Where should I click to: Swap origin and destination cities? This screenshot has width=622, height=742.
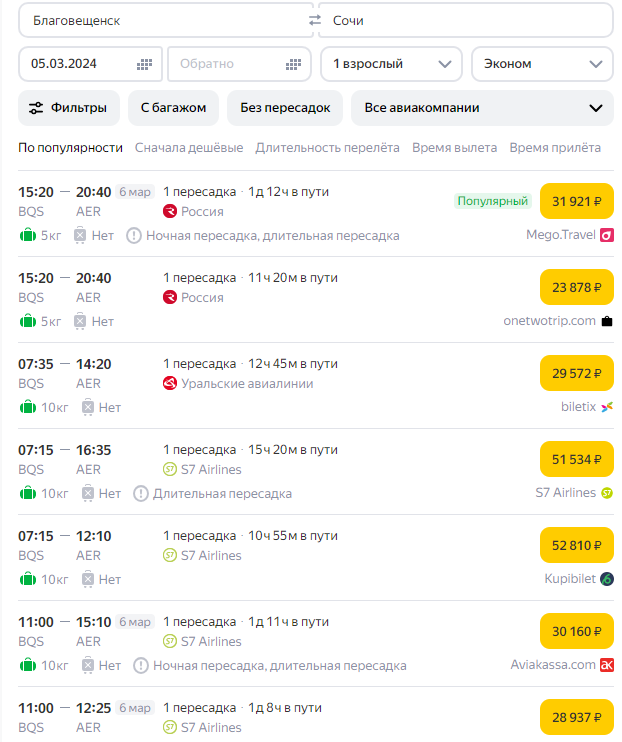click(315, 21)
